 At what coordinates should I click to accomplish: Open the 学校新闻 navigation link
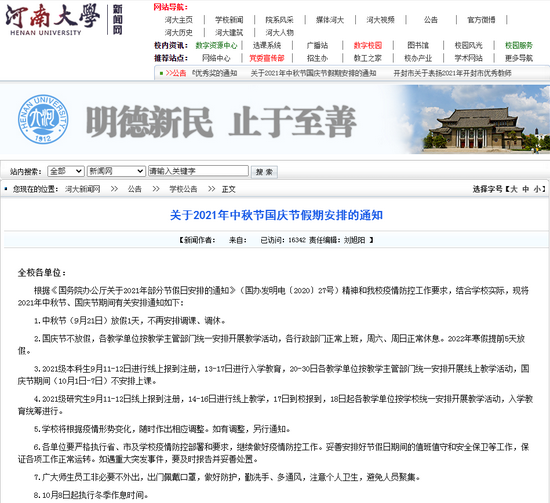pos(229,20)
